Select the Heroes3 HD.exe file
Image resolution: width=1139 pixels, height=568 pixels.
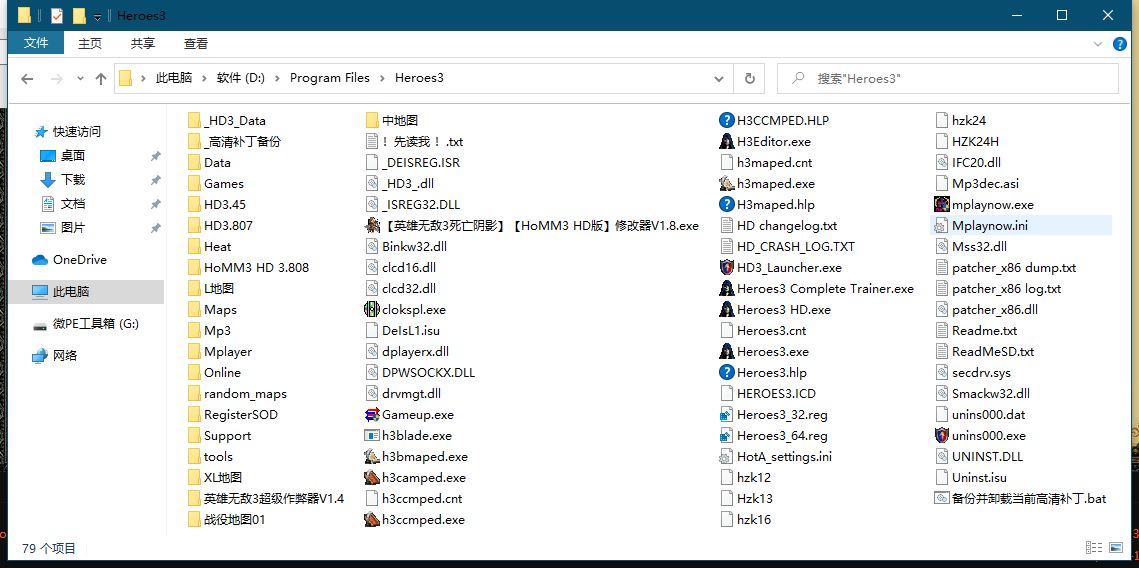783,310
